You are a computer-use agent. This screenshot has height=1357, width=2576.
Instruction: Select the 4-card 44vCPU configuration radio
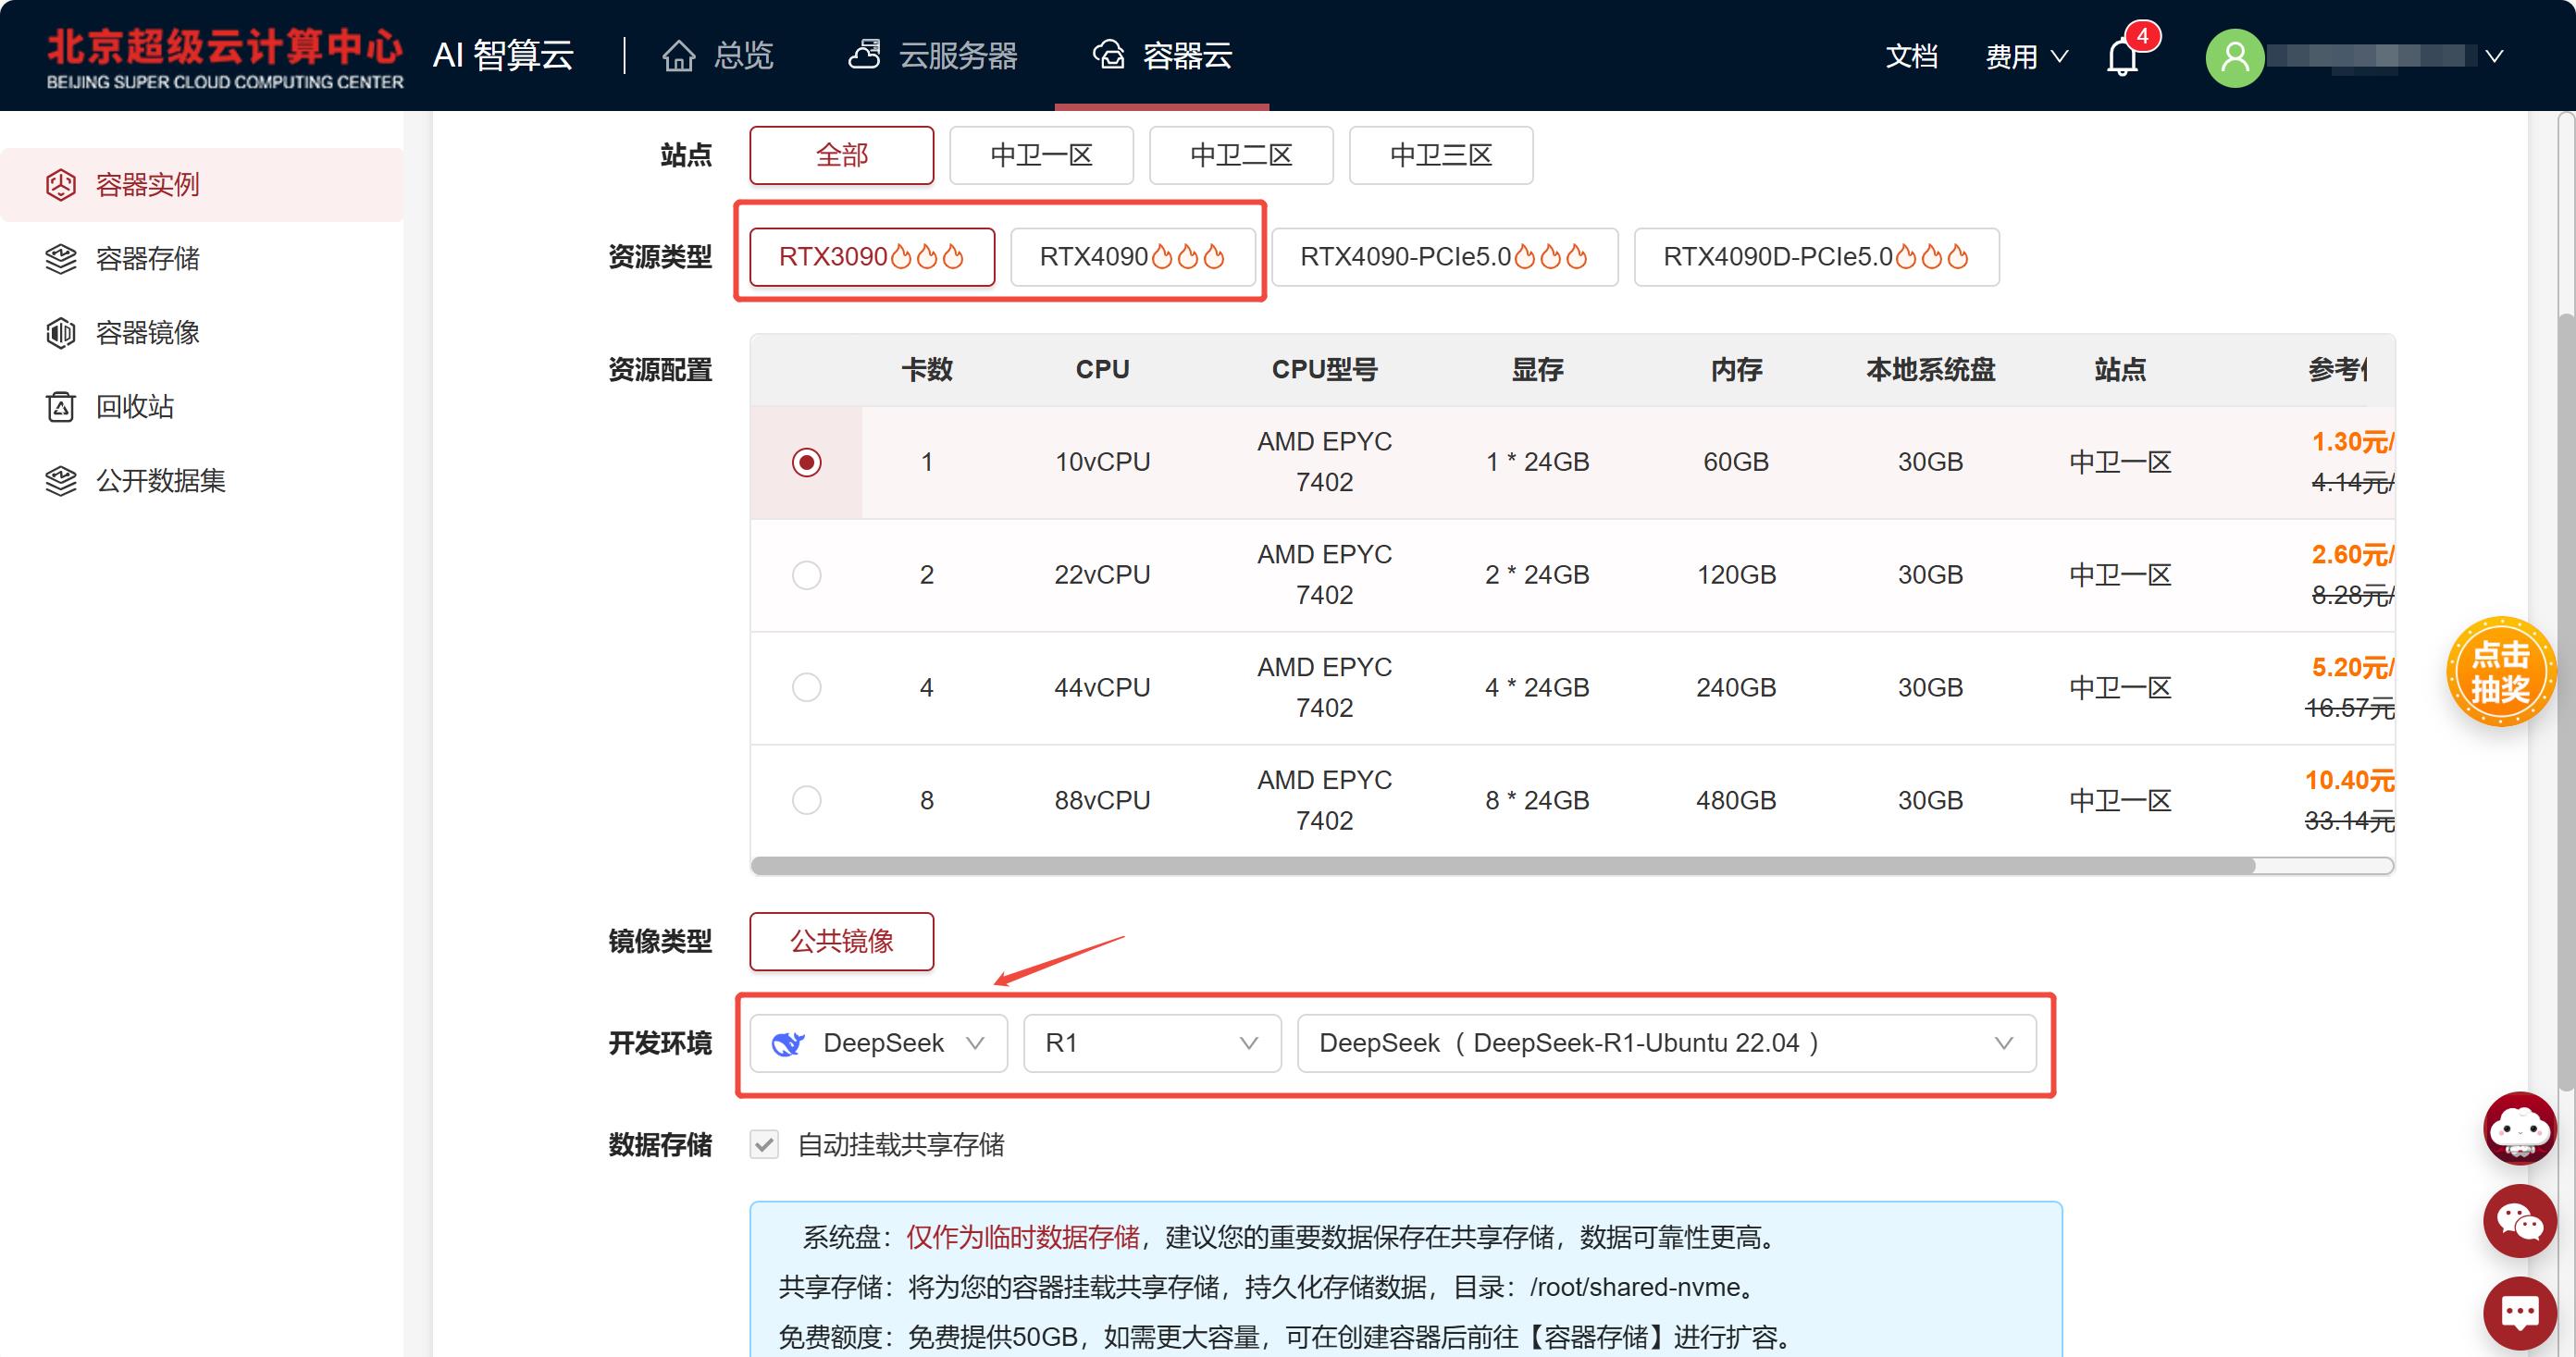click(x=807, y=688)
